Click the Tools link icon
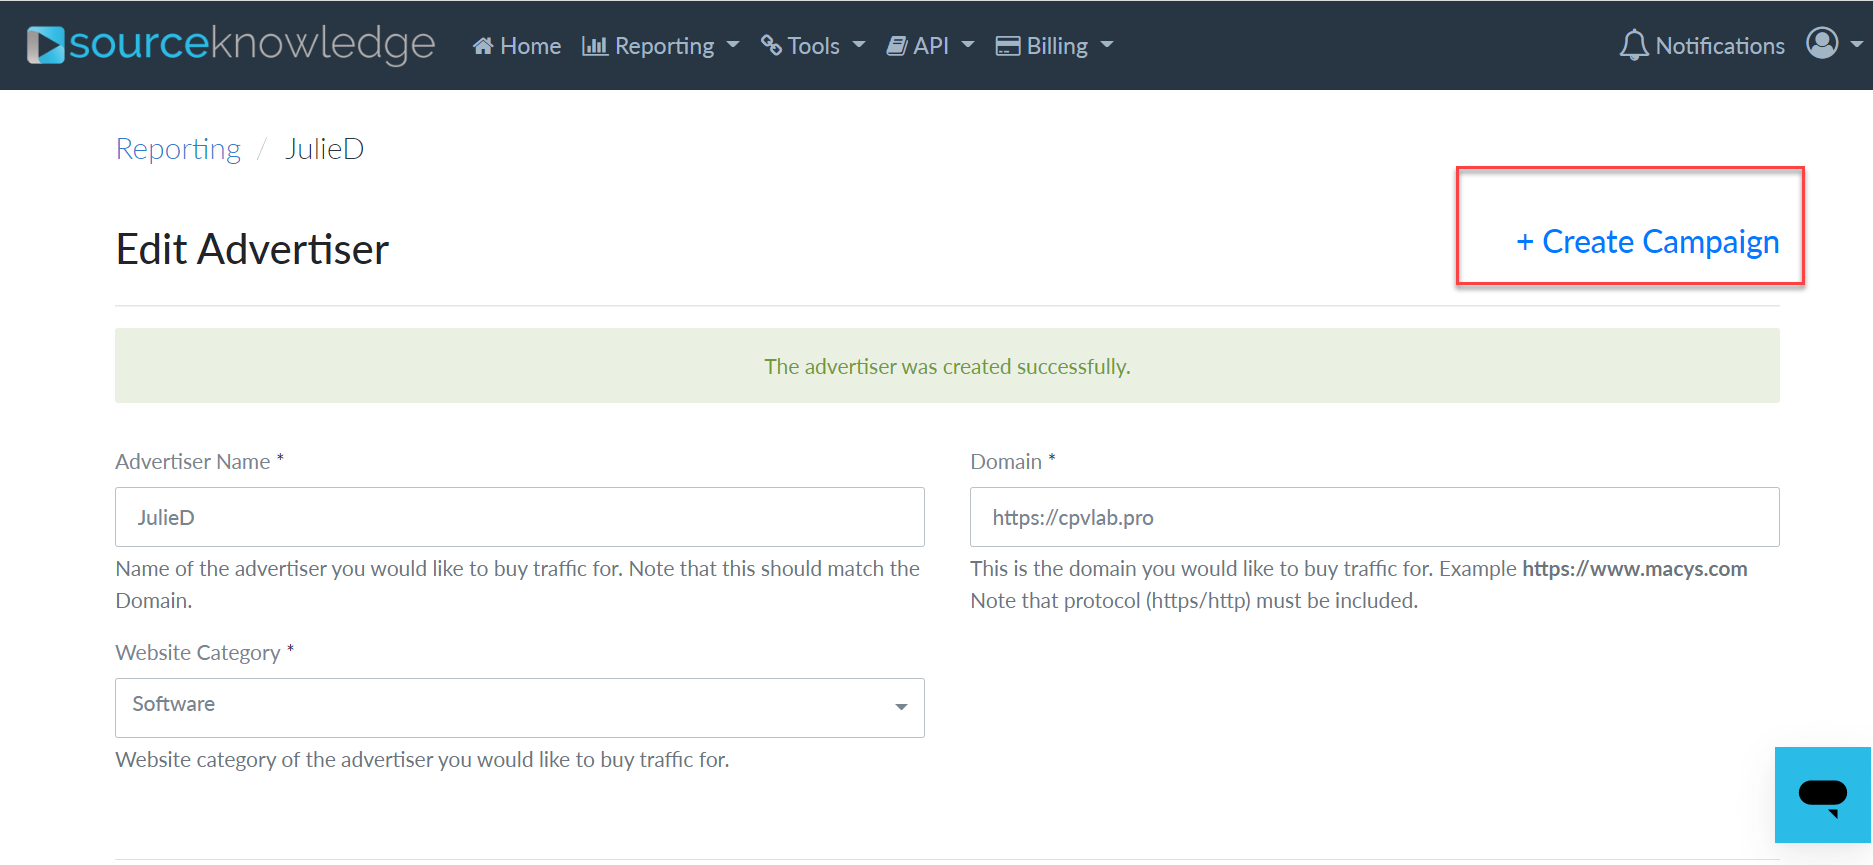 (771, 46)
